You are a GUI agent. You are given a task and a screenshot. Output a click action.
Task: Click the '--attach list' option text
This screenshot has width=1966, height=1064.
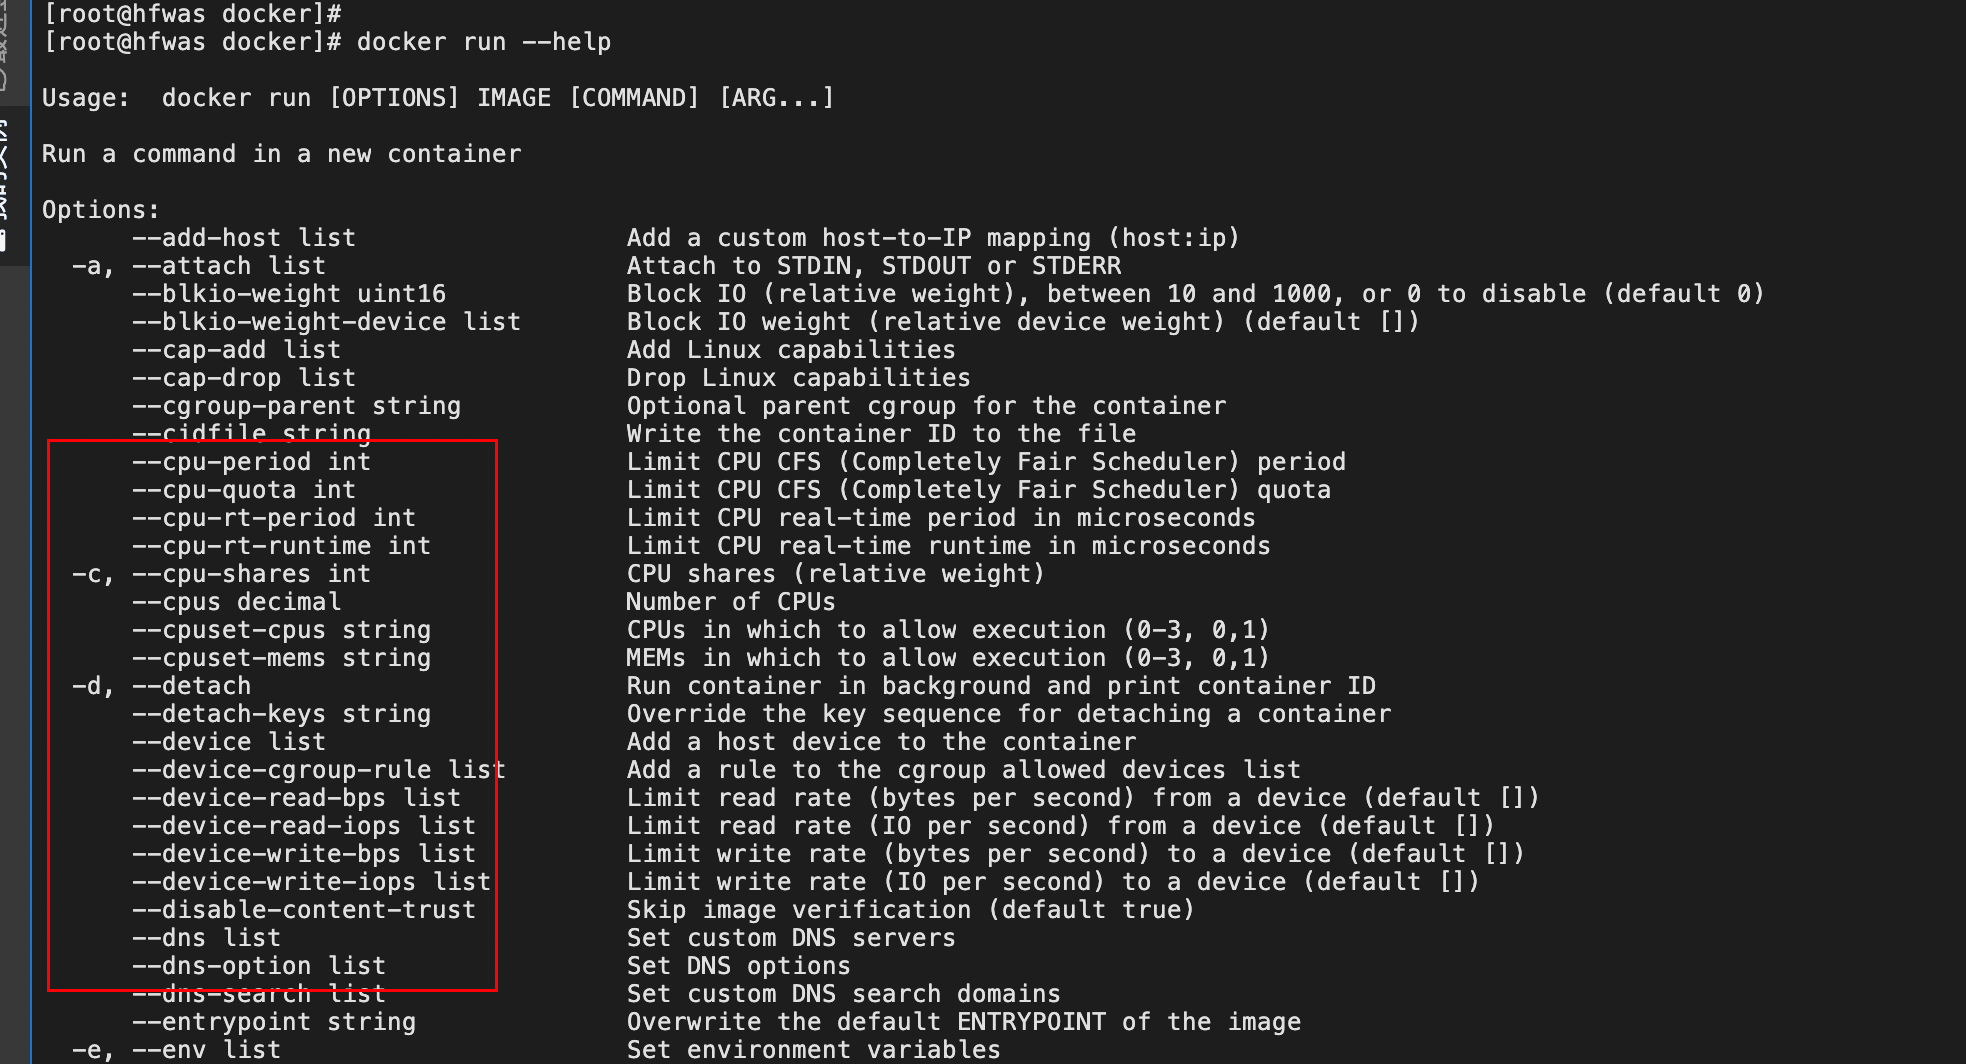pos(229,266)
